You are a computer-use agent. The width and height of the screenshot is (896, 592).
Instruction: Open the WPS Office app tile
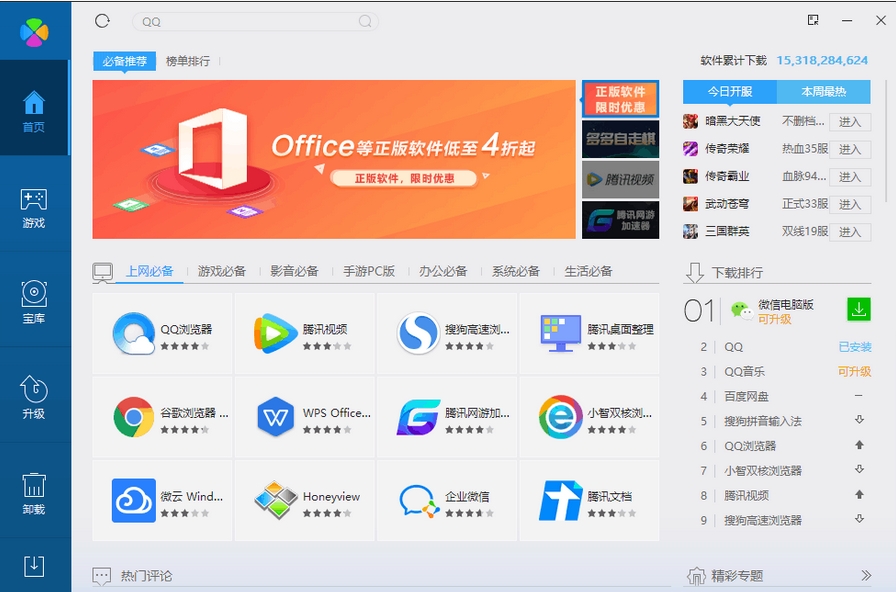pos(305,417)
